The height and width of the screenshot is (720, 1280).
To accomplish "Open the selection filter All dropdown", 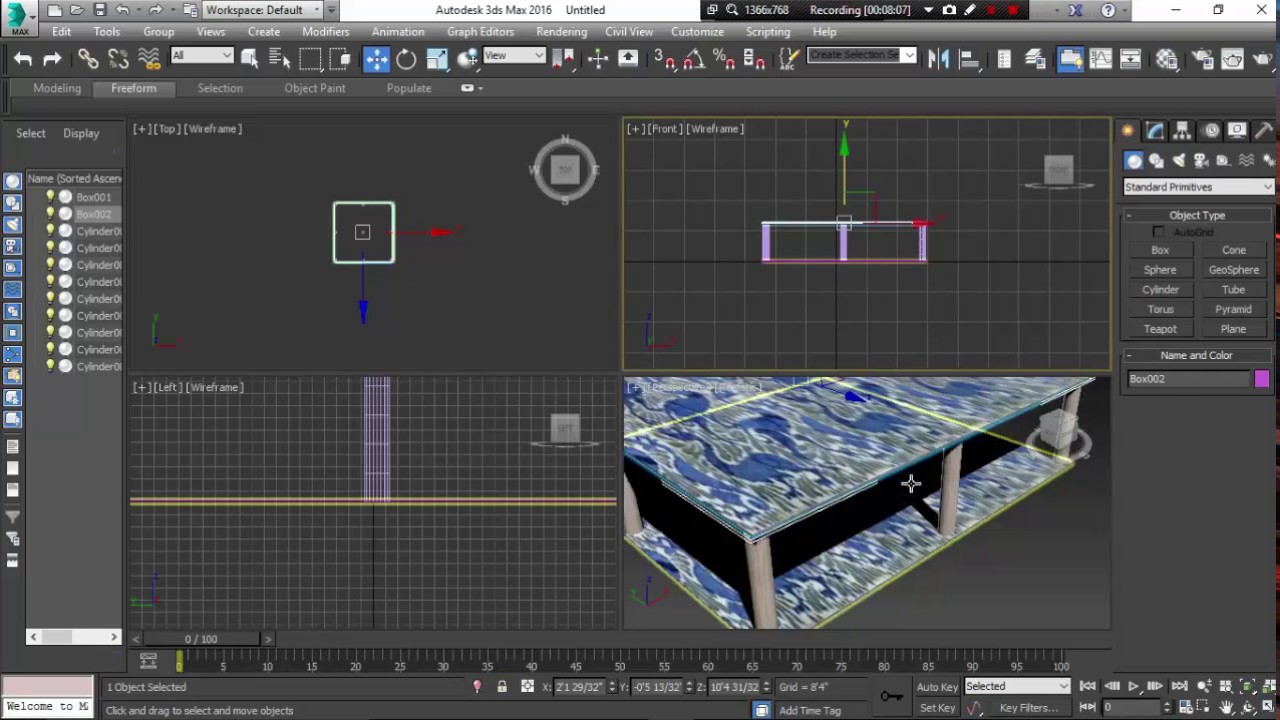I will coord(202,56).
